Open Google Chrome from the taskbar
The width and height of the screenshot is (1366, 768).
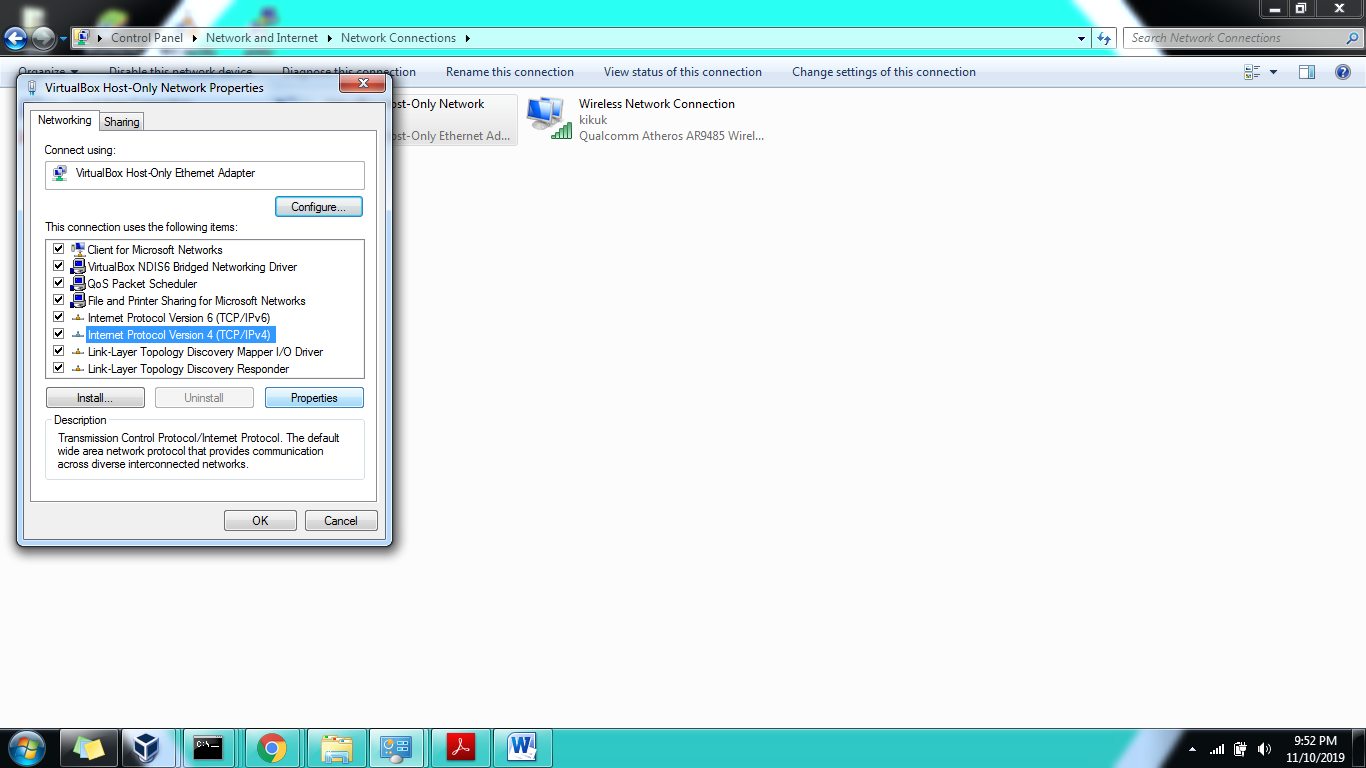pos(271,748)
